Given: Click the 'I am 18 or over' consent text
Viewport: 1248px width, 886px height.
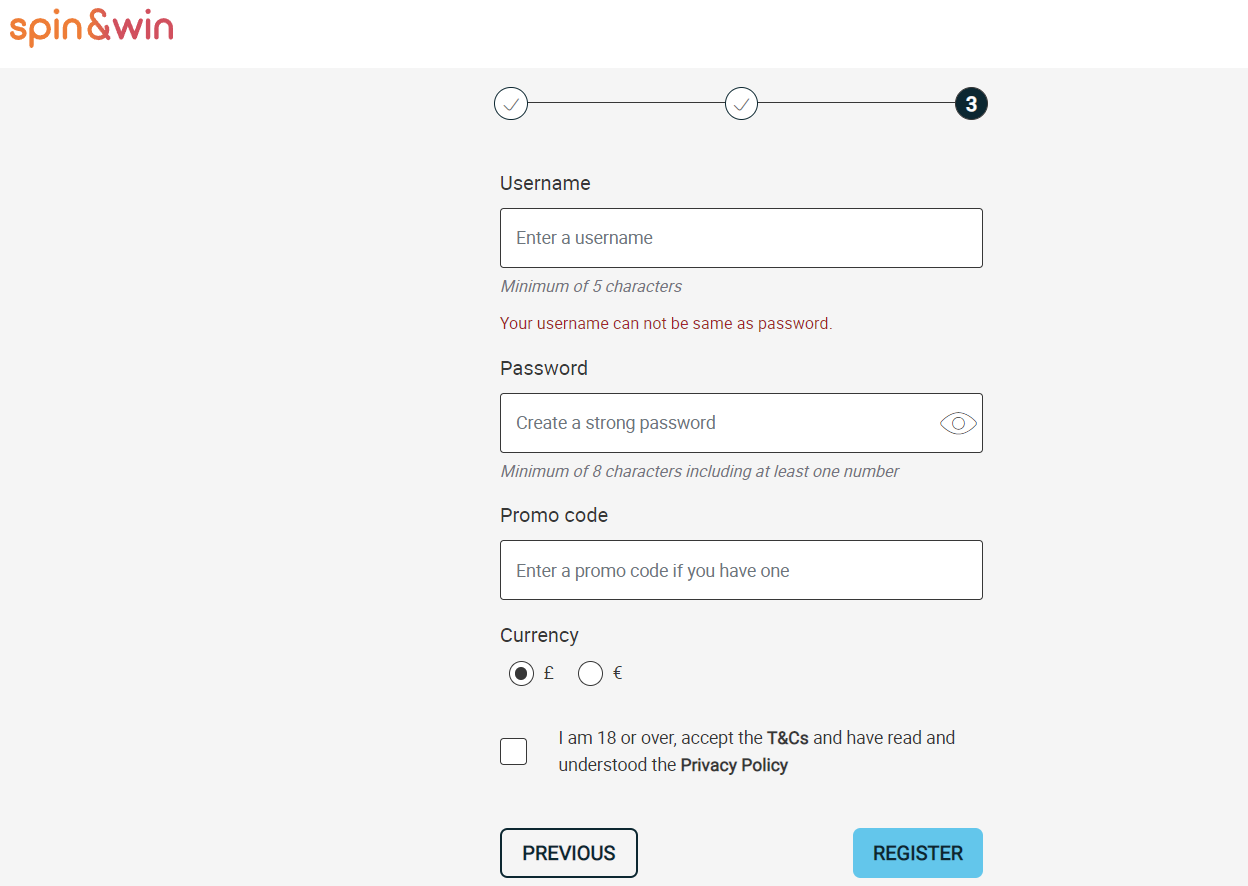Looking at the screenshot, I should coord(757,751).
